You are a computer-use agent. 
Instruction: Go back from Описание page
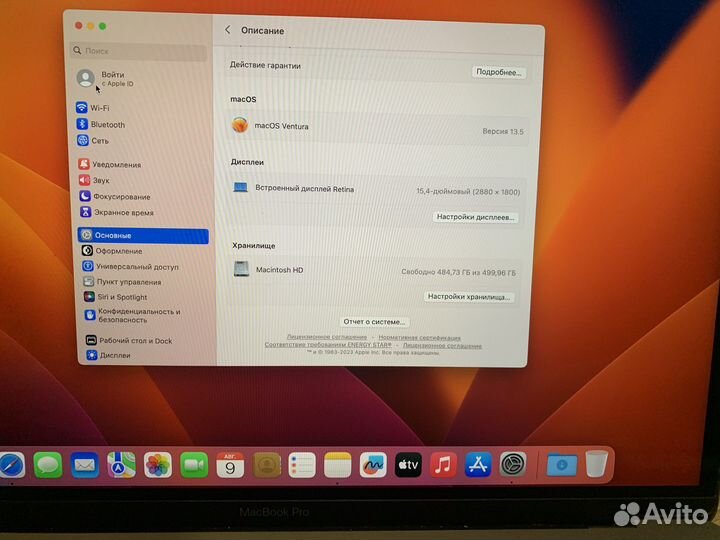(x=228, y=30)
